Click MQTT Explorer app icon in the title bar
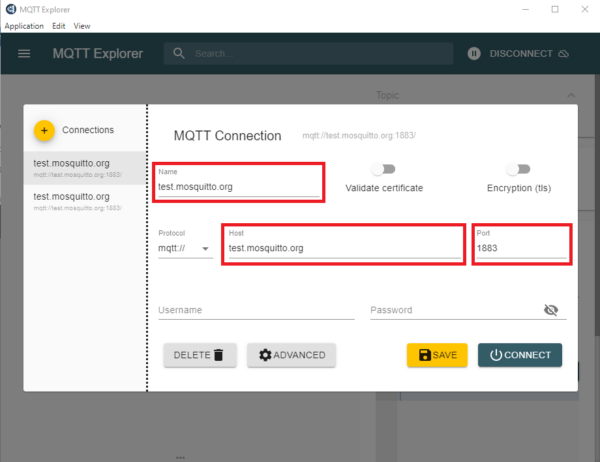 pos(11,9)
